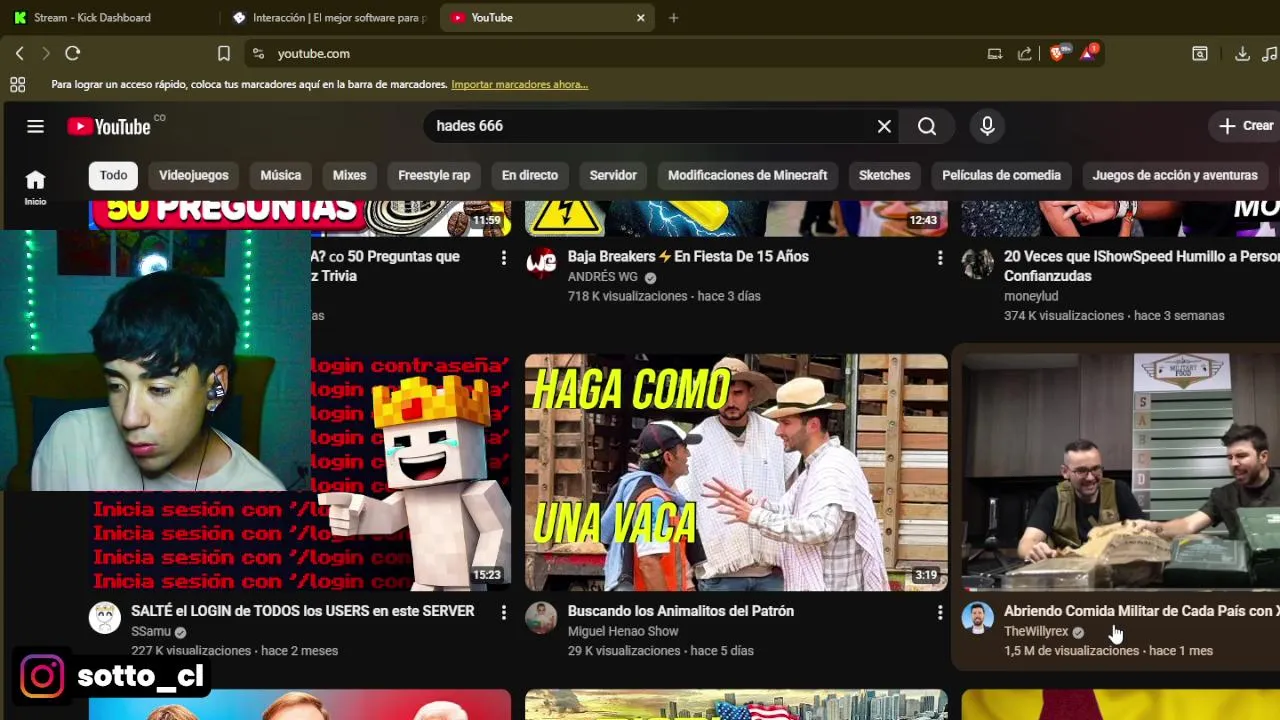This screenshot has width=1280, height=720.
Task: Open Brave Shields lion icon
Action: pyautogui.click(x=1057, y=53)
